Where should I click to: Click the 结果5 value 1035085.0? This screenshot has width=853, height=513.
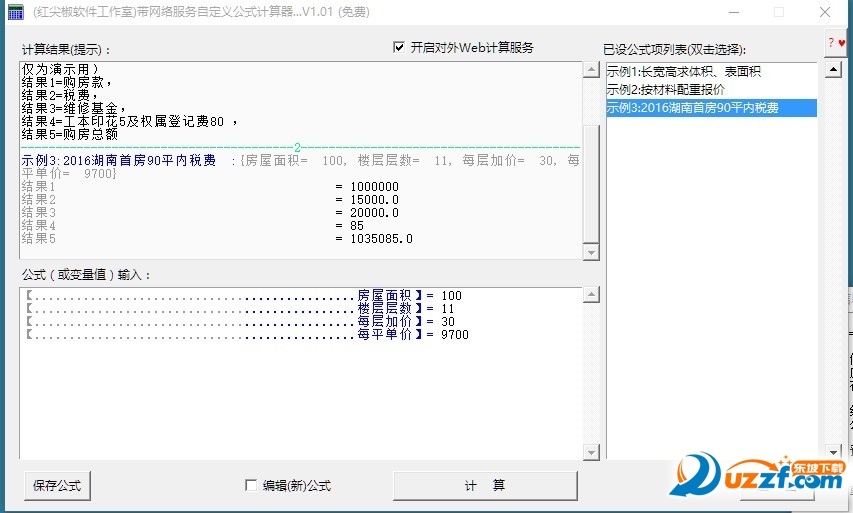tap(381, 239)
